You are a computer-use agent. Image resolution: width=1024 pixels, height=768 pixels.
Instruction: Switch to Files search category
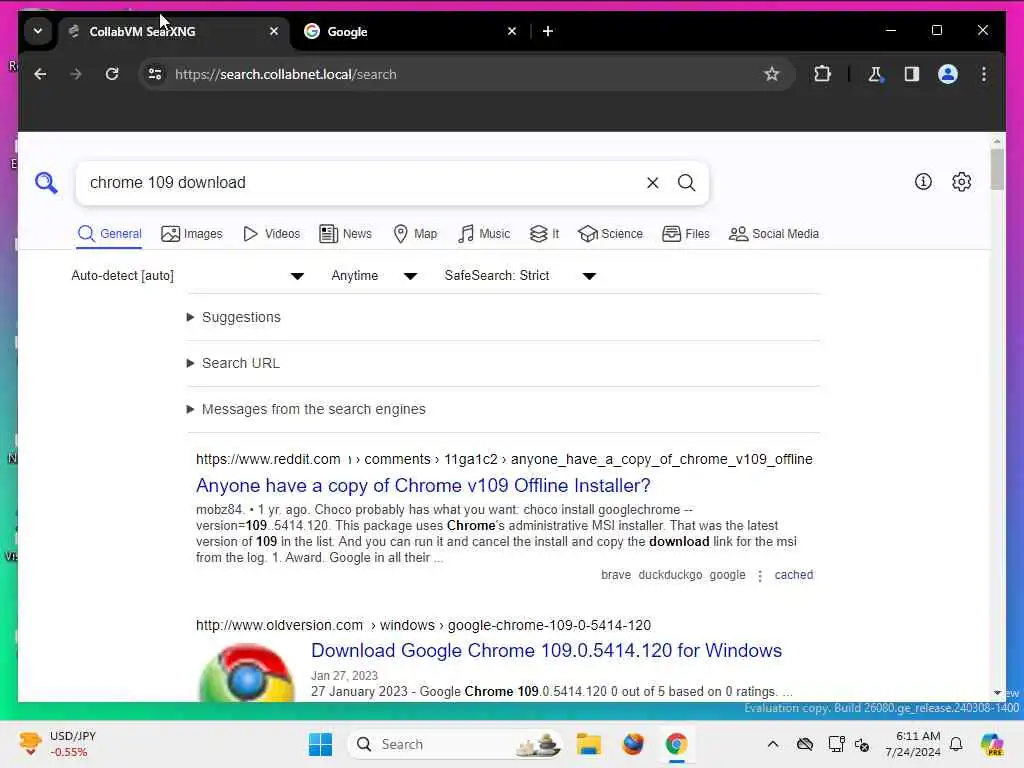(x=686, y=234)
